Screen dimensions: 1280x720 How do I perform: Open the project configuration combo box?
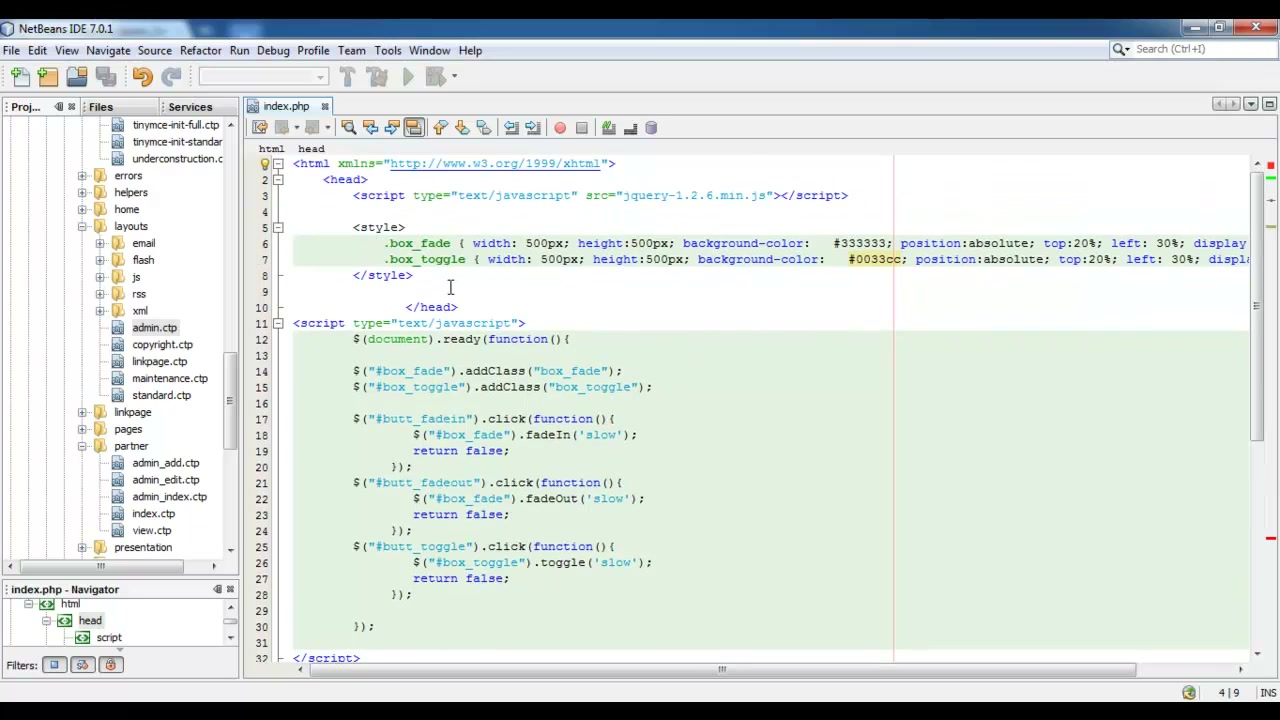[264, 77]
